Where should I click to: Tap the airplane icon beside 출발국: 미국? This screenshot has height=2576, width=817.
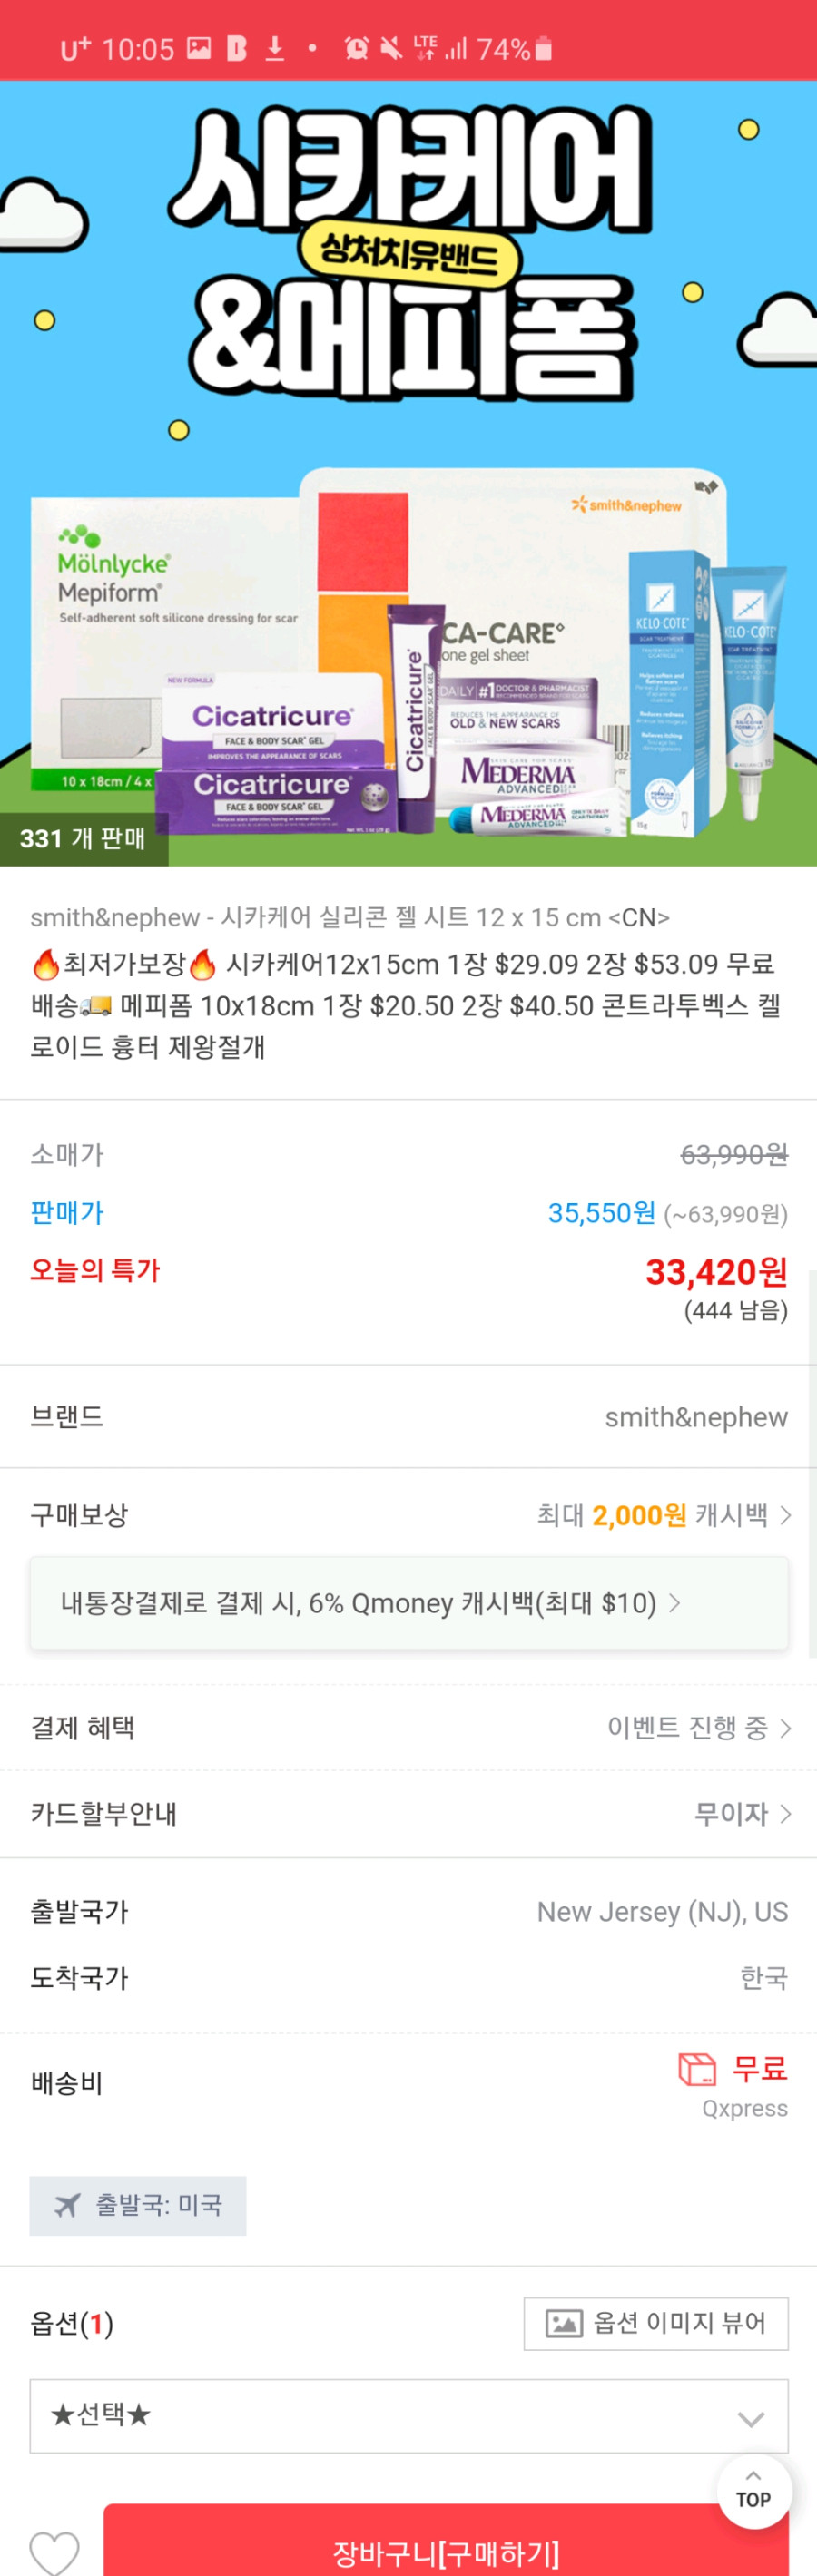tap(67, 2205)
